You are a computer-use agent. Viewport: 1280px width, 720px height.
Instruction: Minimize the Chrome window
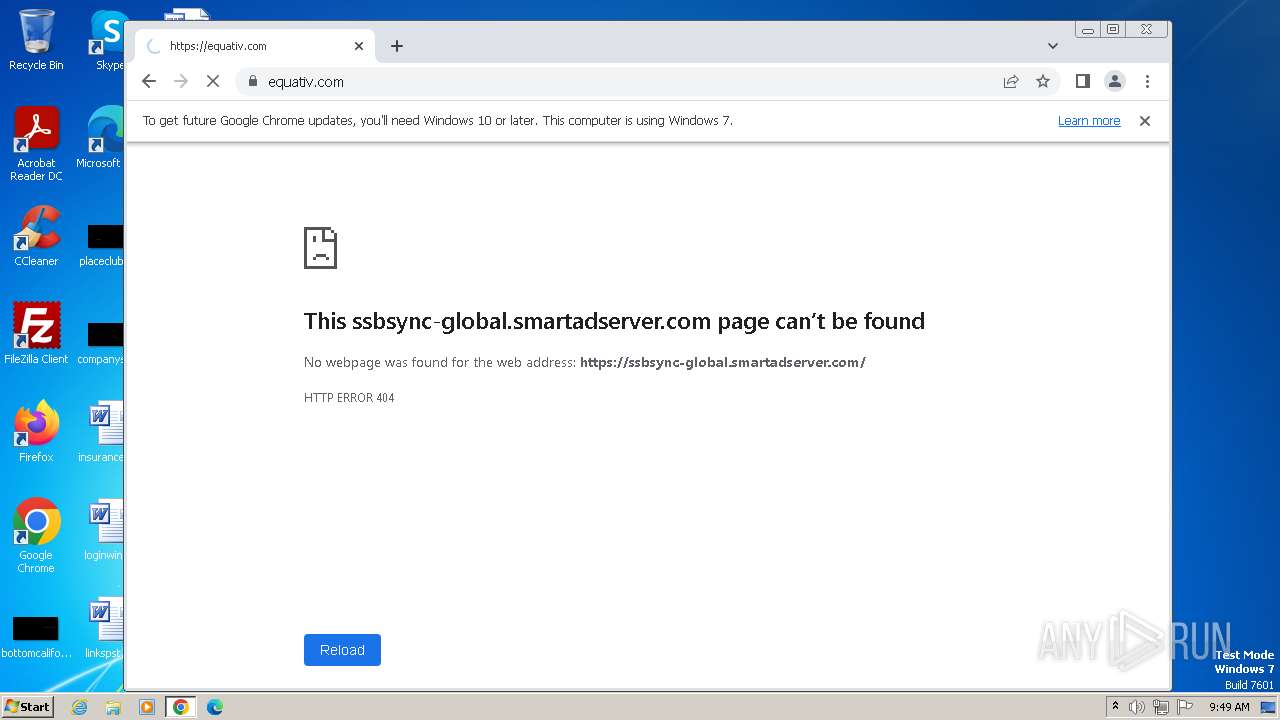click(x=1087, y=30)
